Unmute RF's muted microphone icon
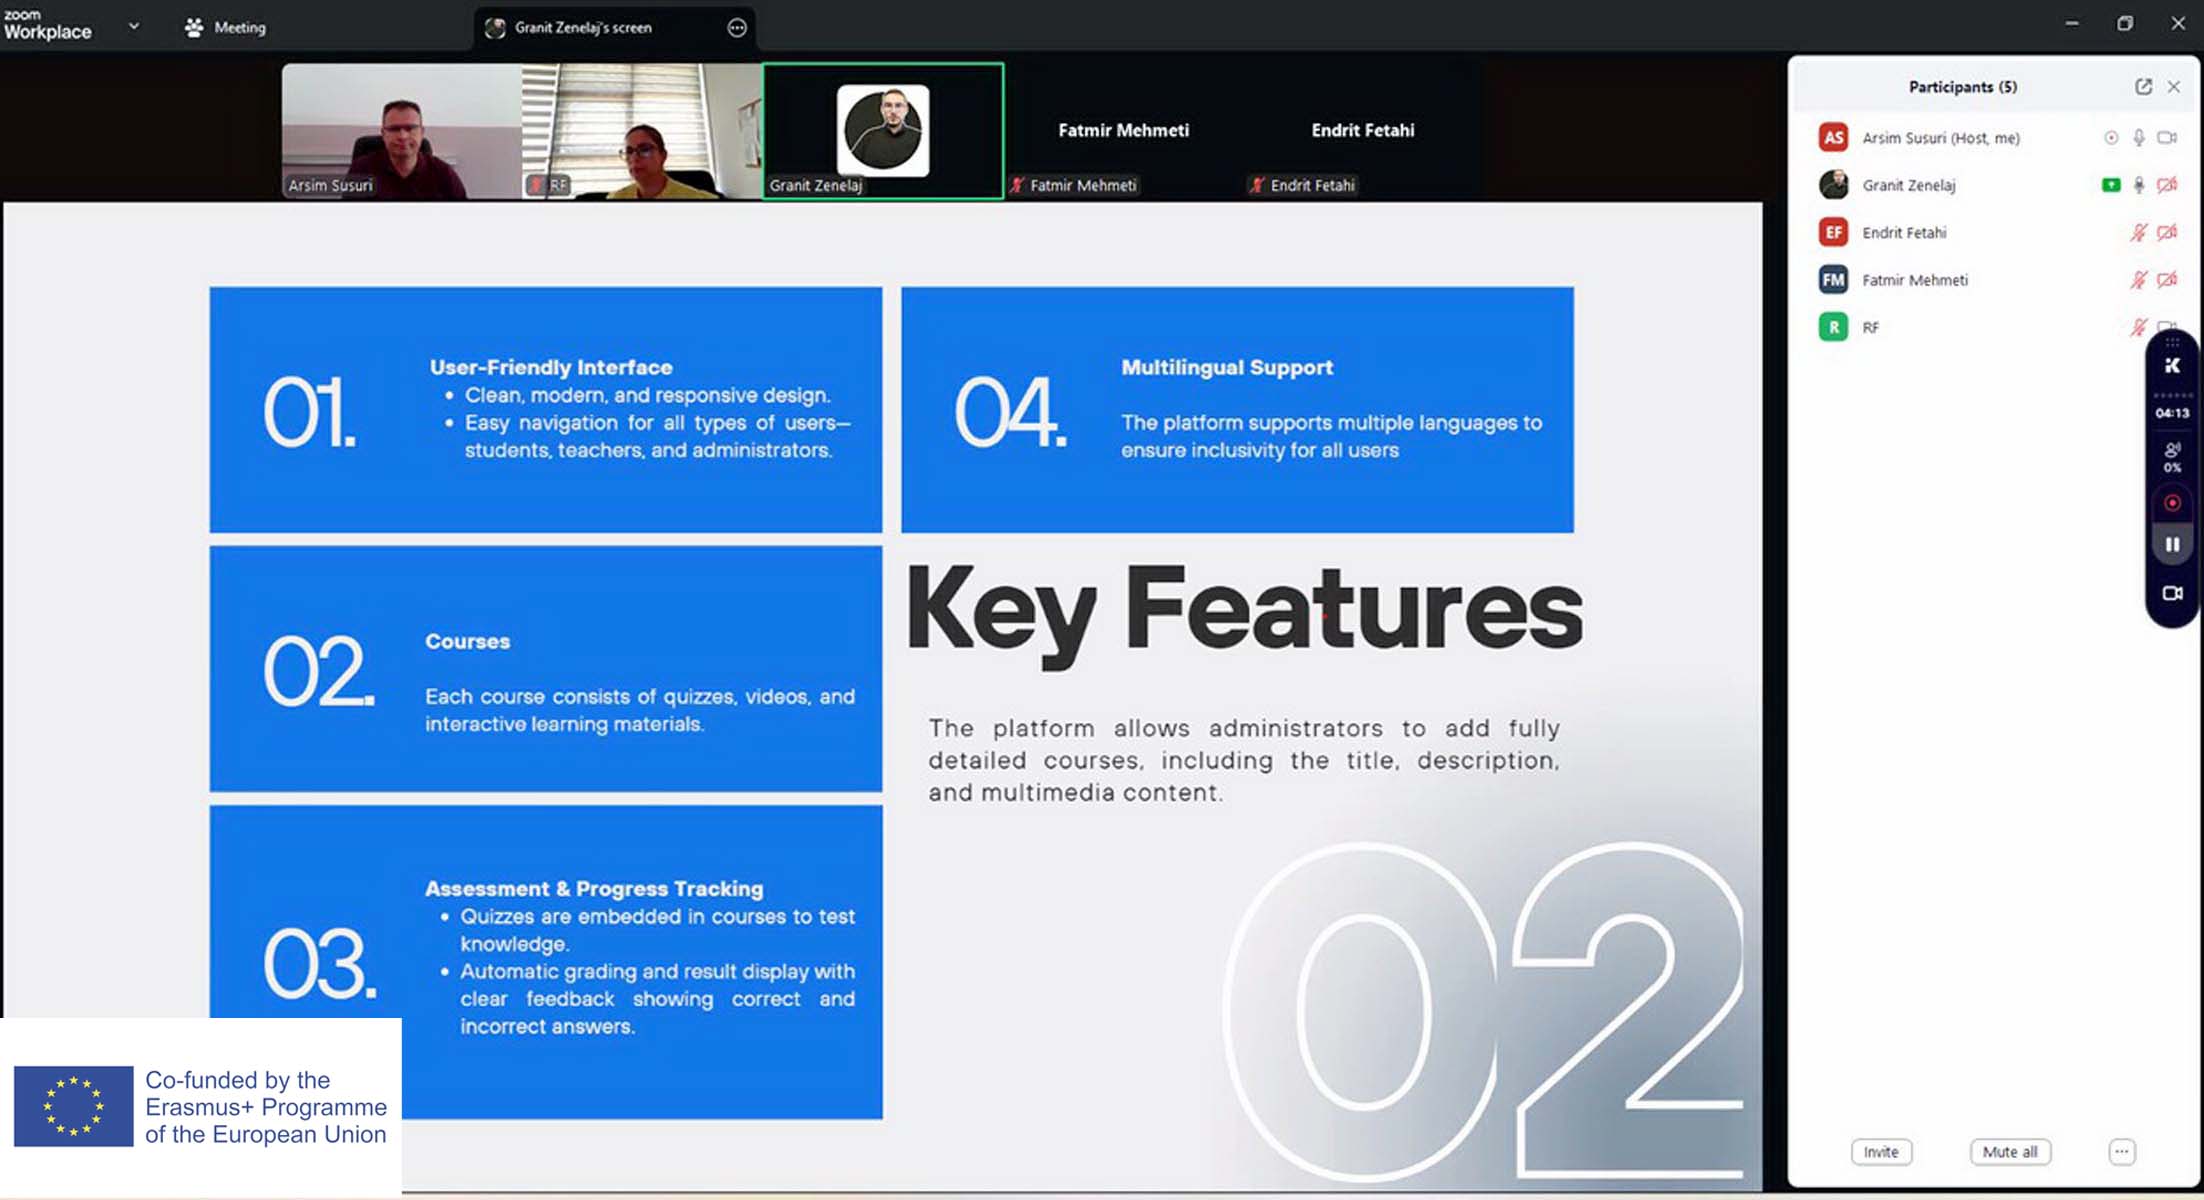Screen dimensions: 2204x1200 2138,327
